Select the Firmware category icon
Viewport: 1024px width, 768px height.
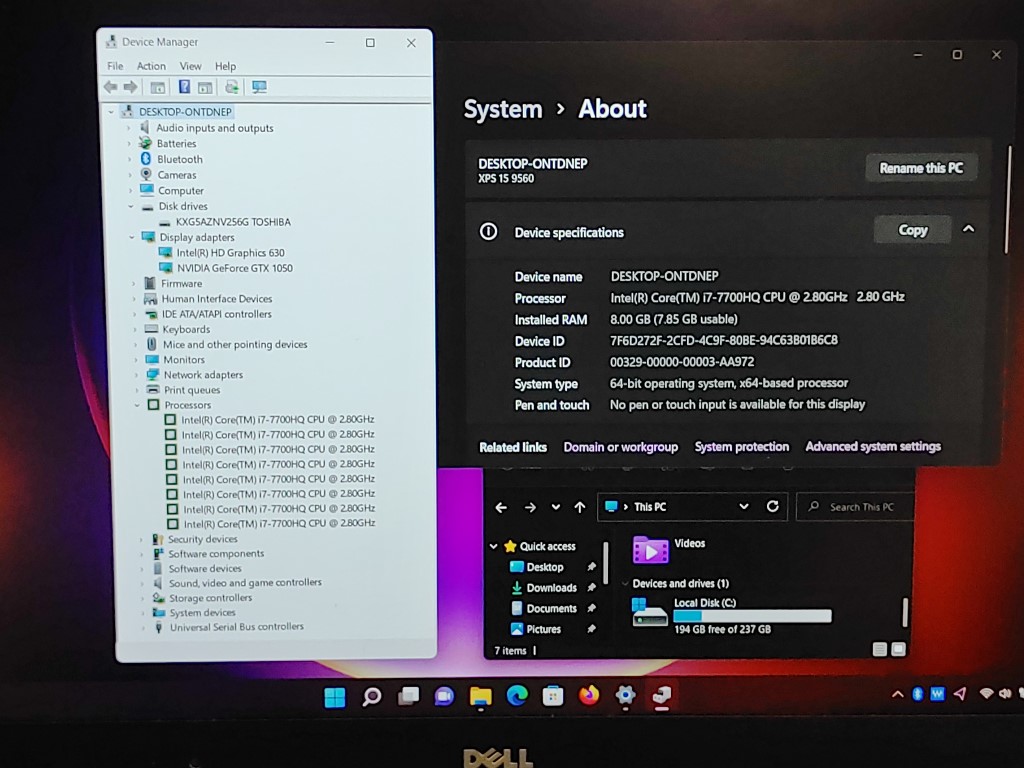(x=150, y=283)
